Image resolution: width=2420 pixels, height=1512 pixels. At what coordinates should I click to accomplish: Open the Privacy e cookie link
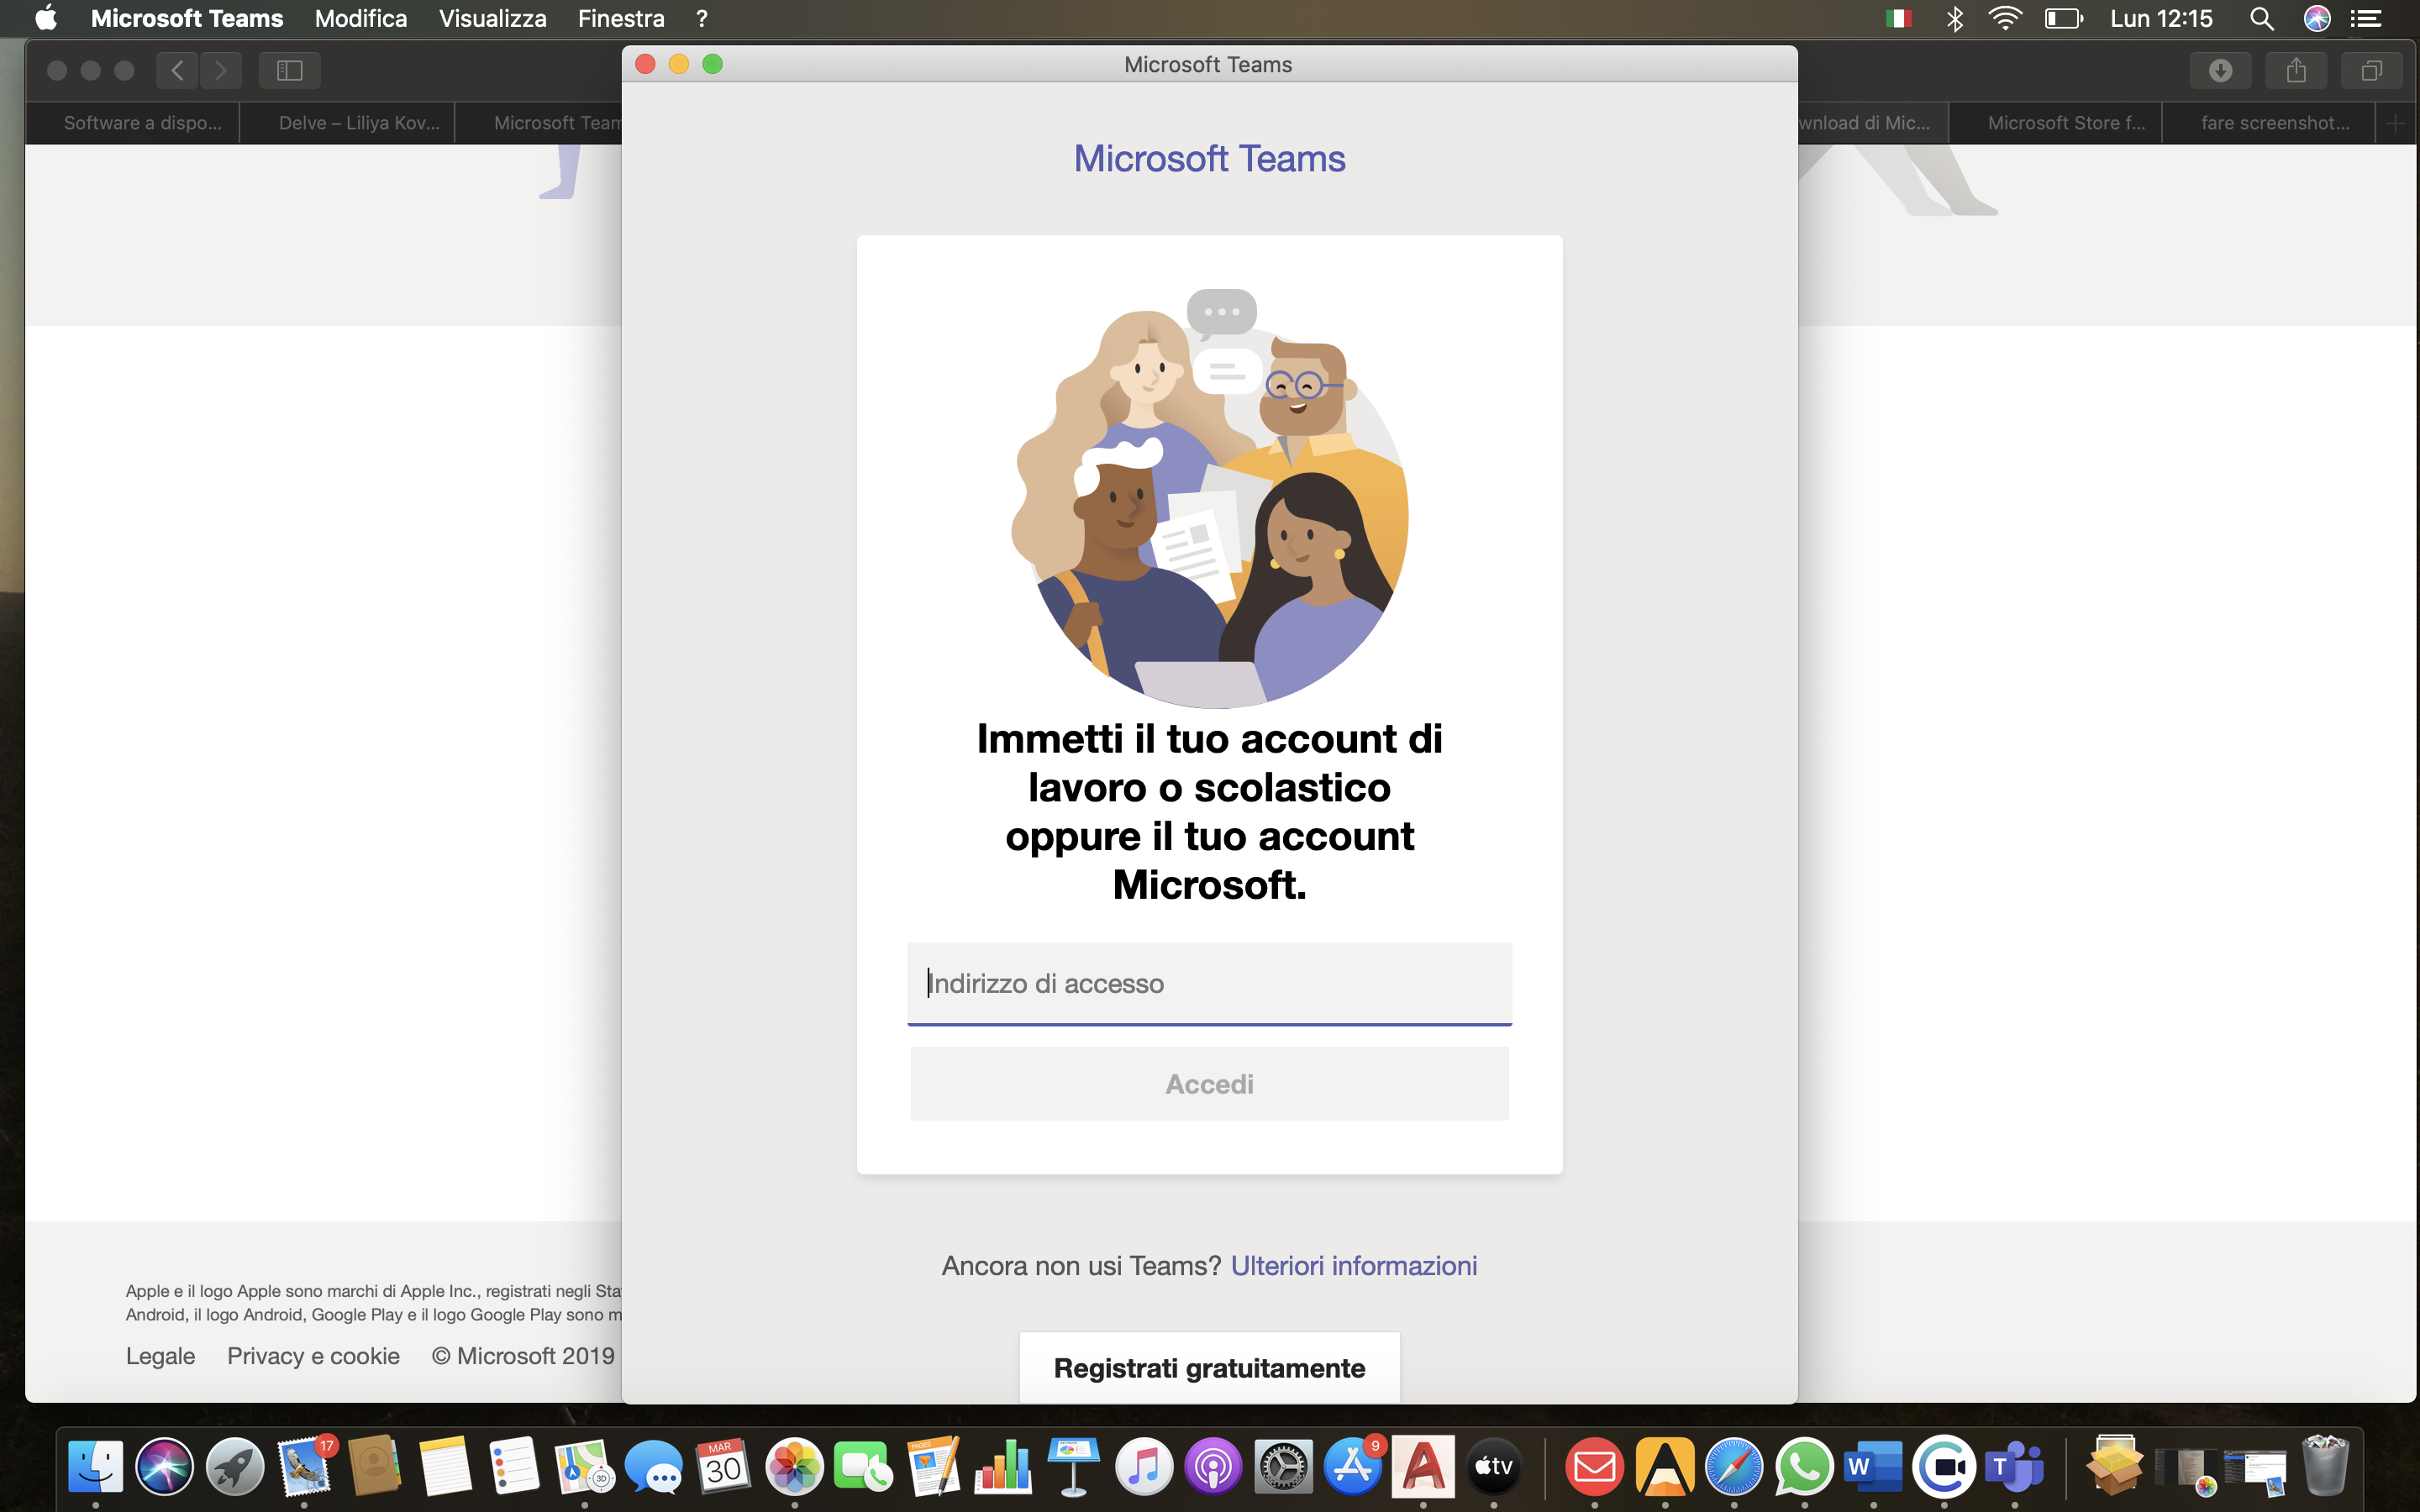[313, 1356]
